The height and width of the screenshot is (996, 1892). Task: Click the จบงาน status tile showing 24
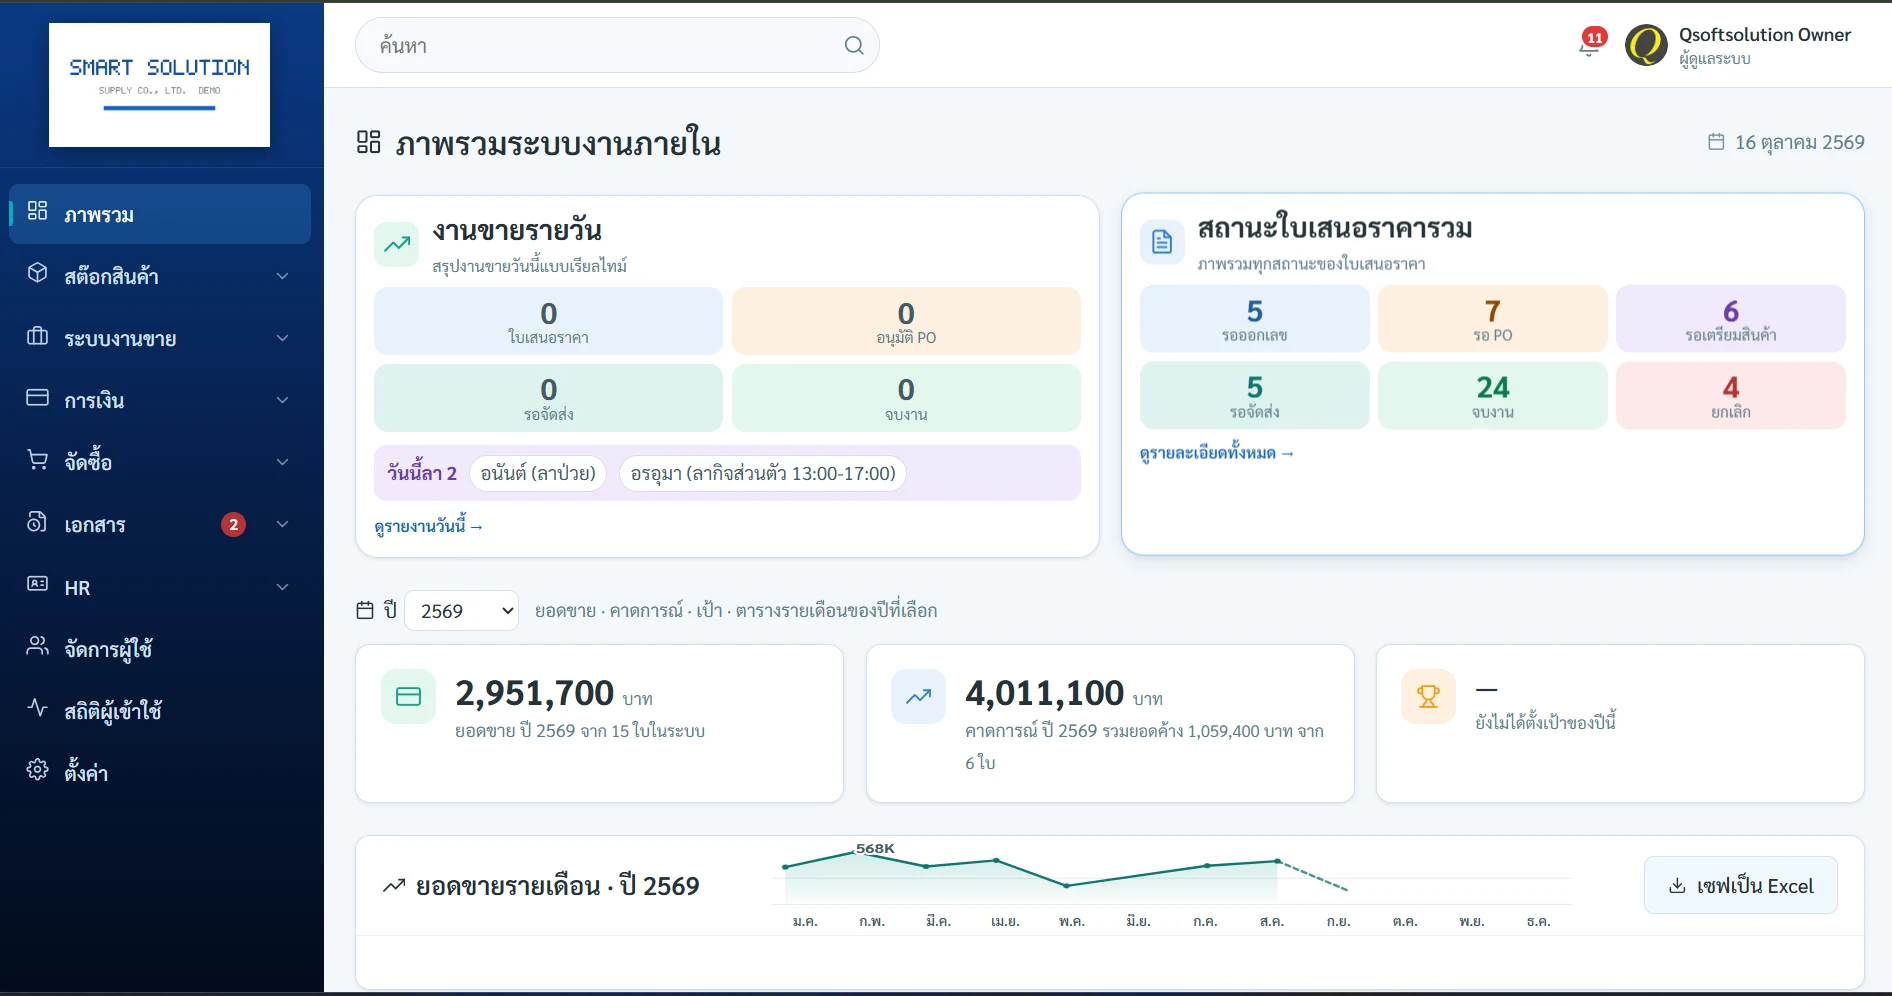pos(1493,396)
